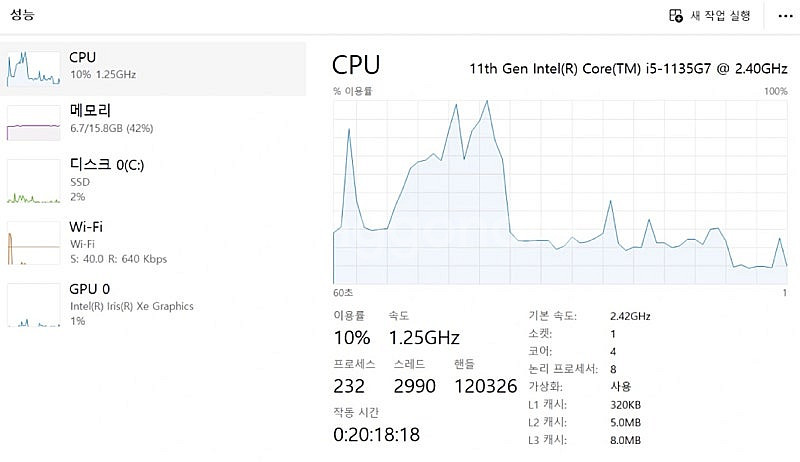Click the 10% utilization value

pos(352,338)
